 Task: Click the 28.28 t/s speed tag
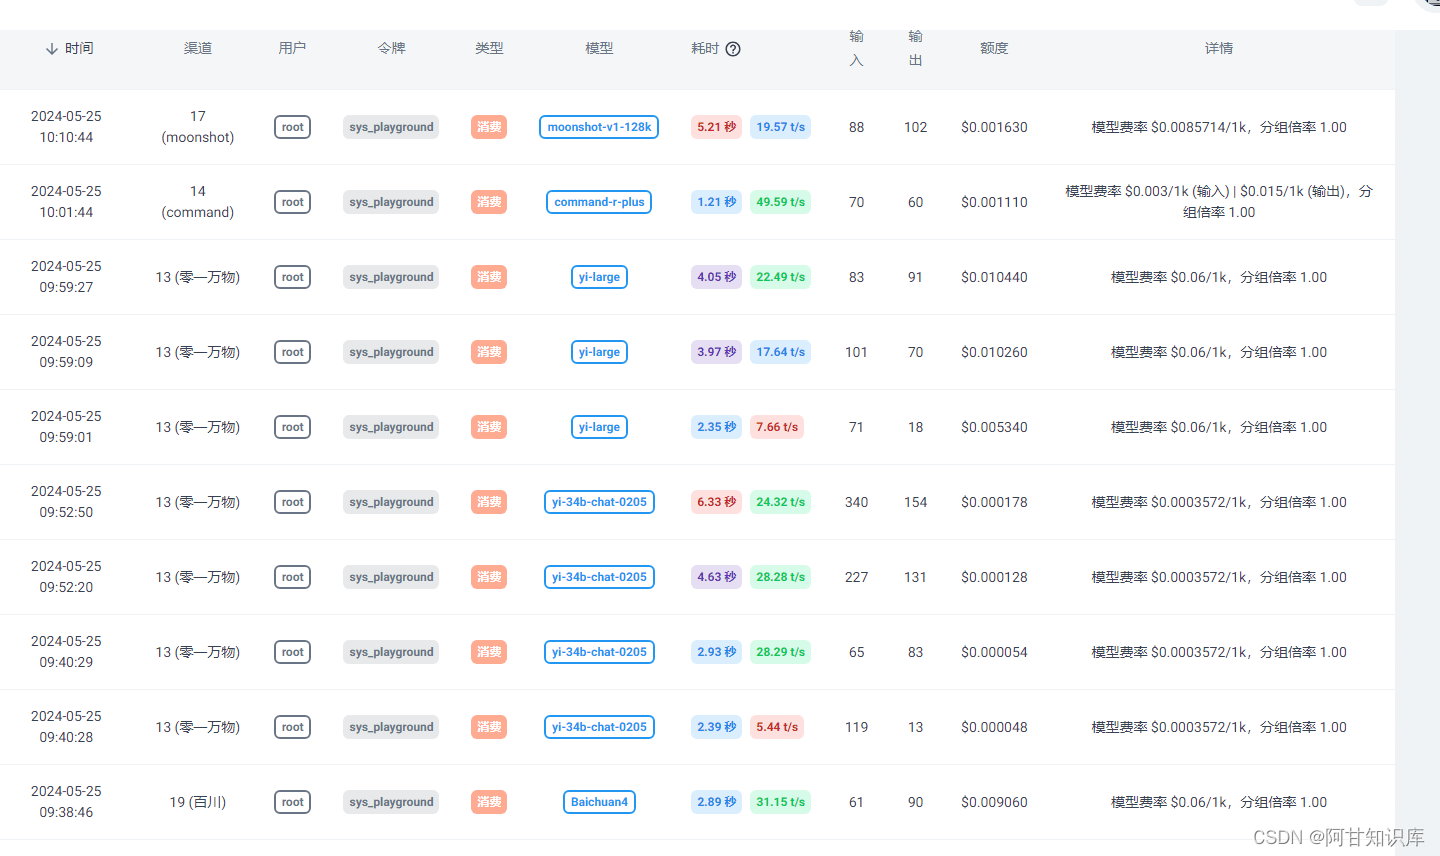point(780,577)
